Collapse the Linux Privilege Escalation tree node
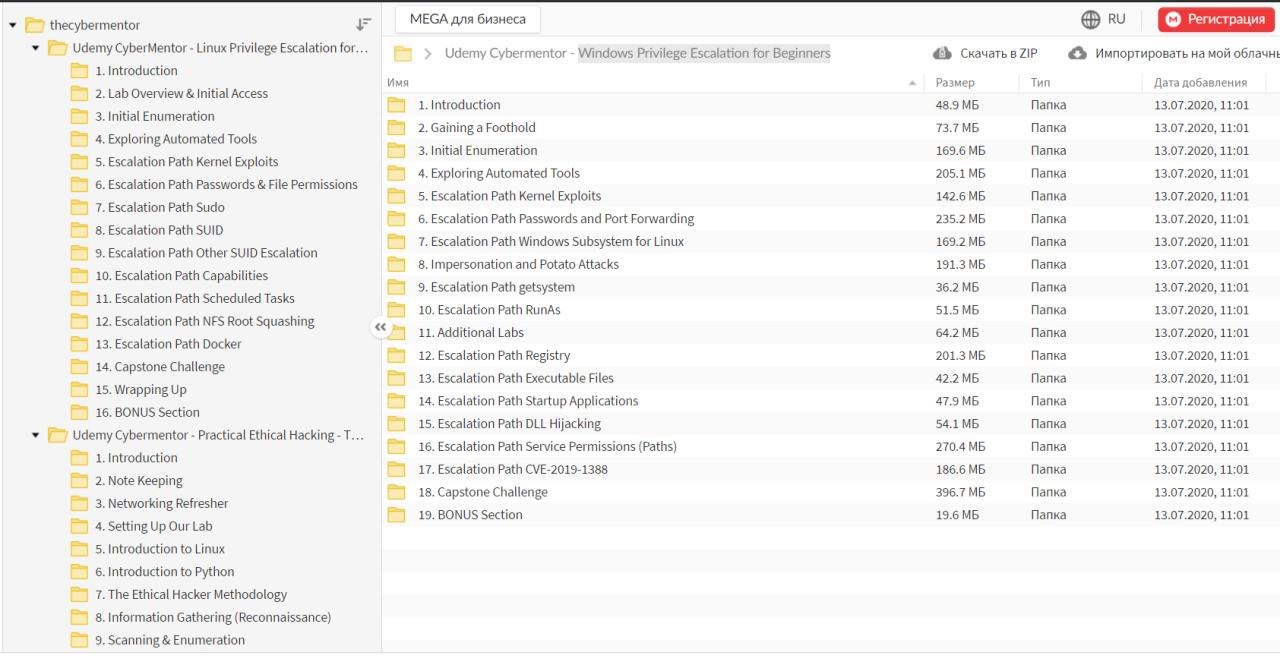This screenshot has height=668, width=1280. tap(36, 48)
